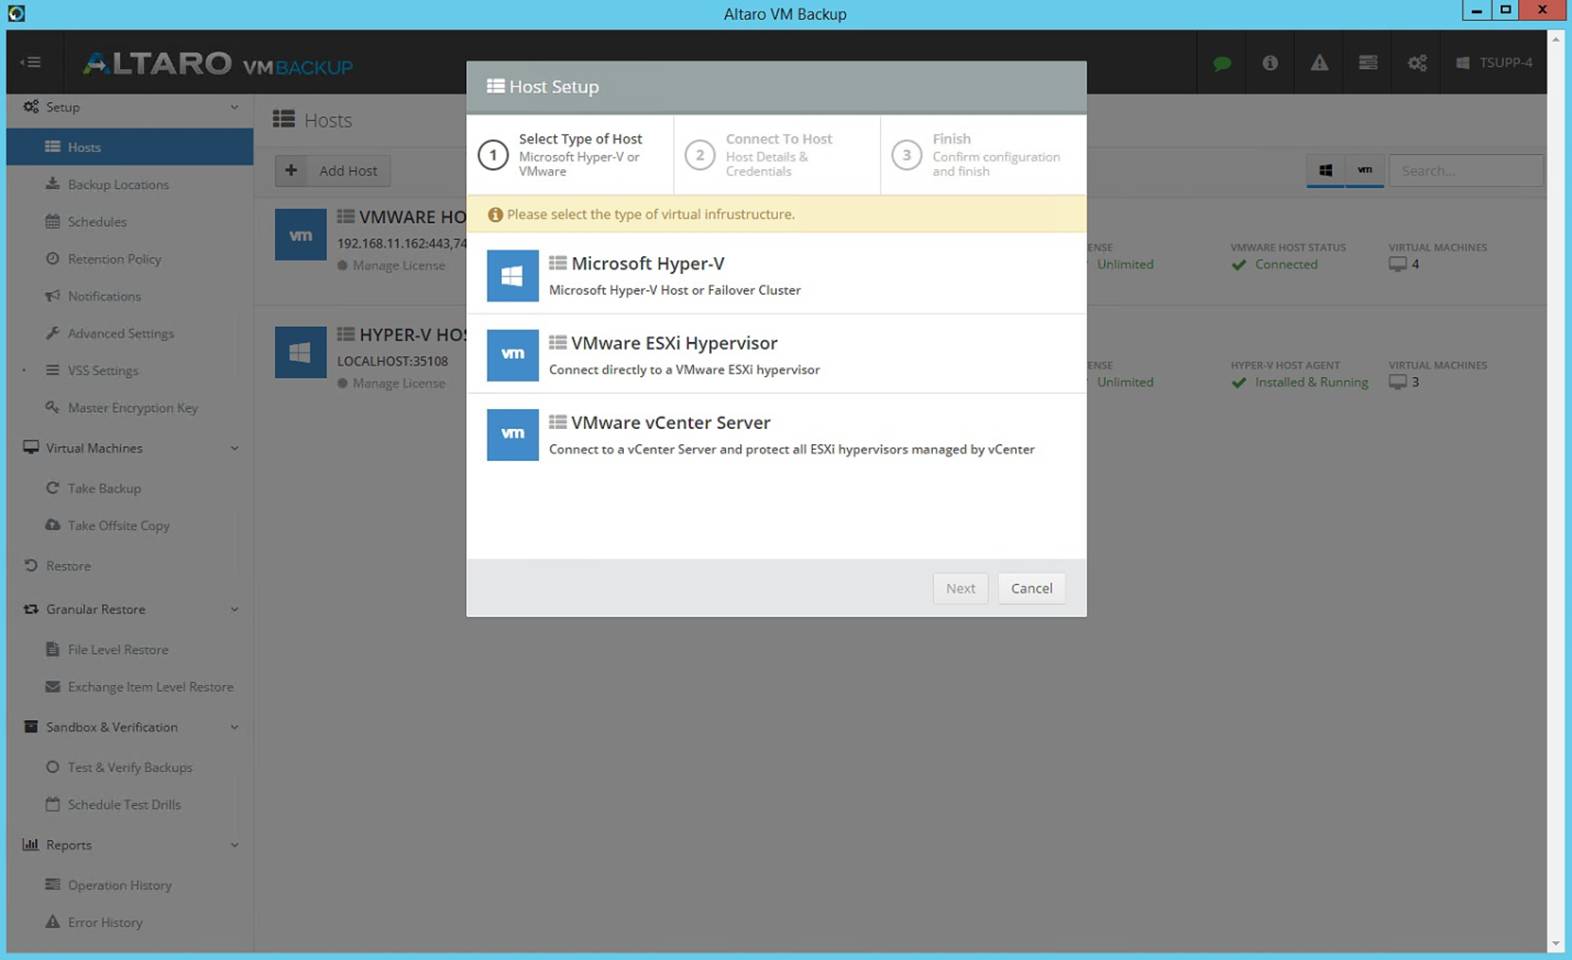Go to step 2 Connect To Host
This screenshot has height=960, width=1572.
777,155
